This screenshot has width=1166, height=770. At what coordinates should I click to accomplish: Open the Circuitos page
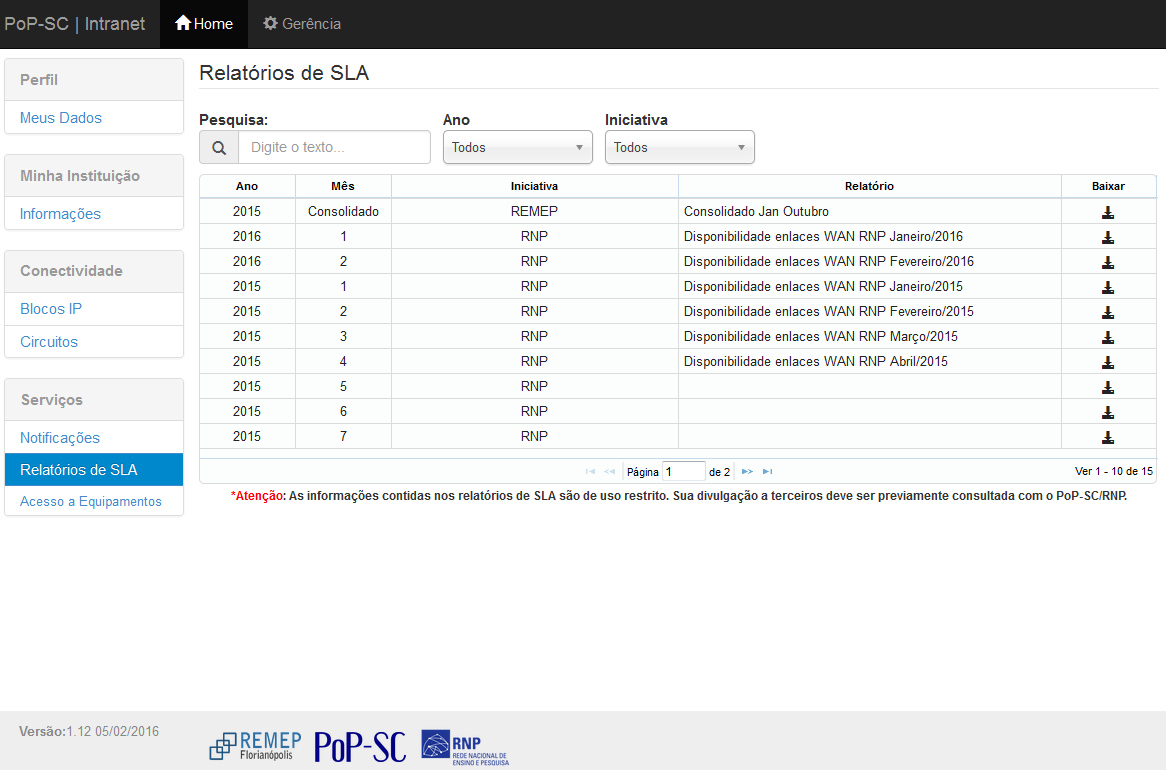(50, 341)
